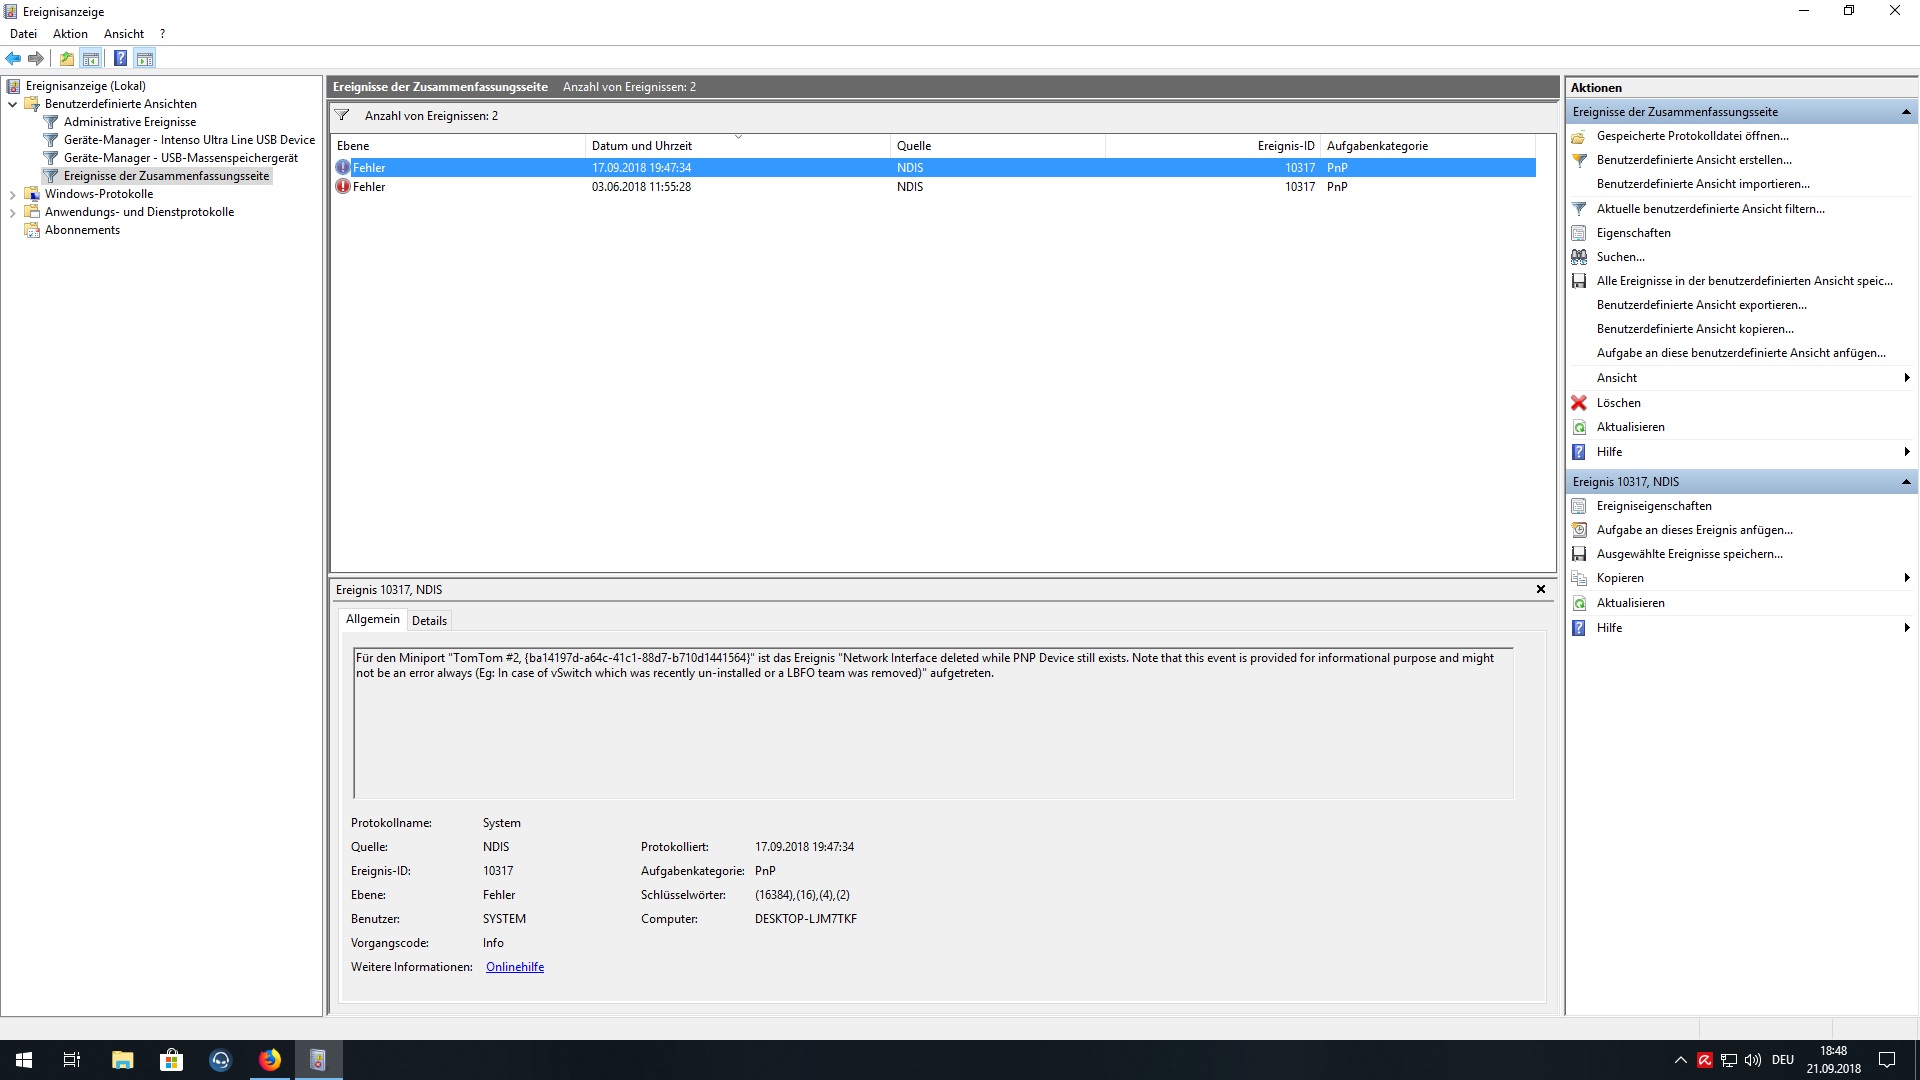
Task: Collapse the Ereignis 10317, NDIS actions section
Action: pos(1905,482)
